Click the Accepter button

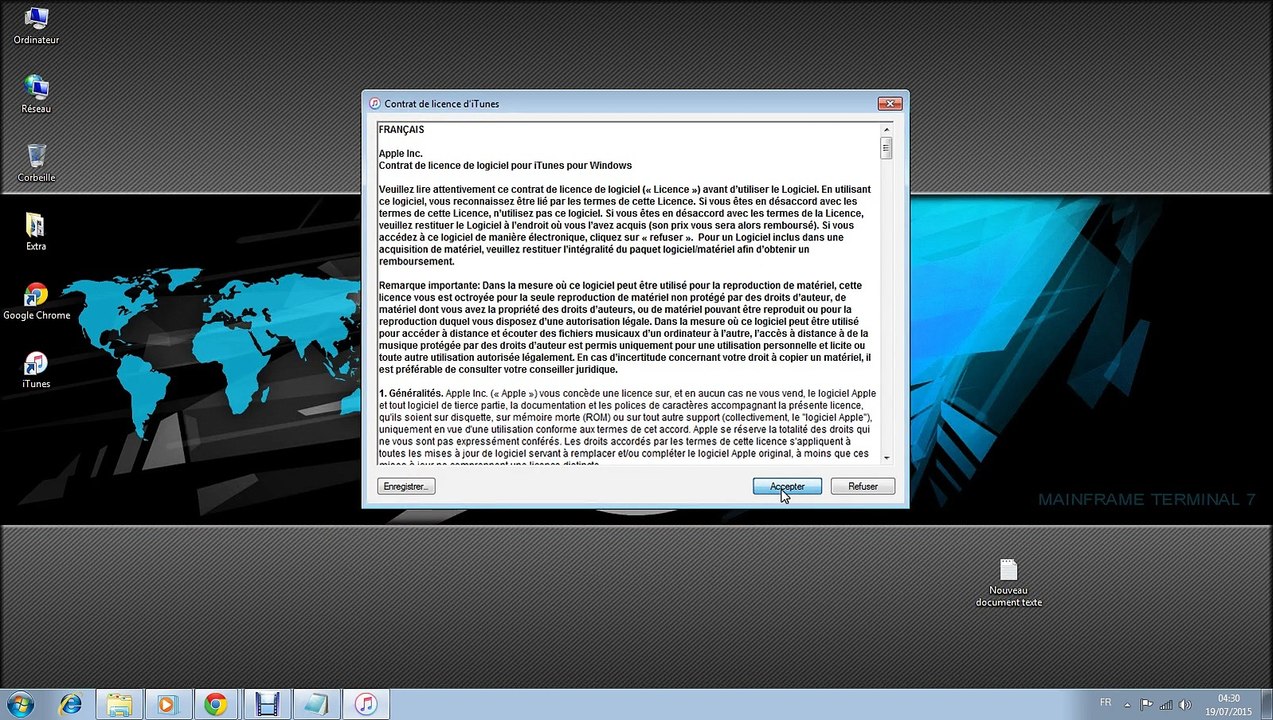(787, 486)
